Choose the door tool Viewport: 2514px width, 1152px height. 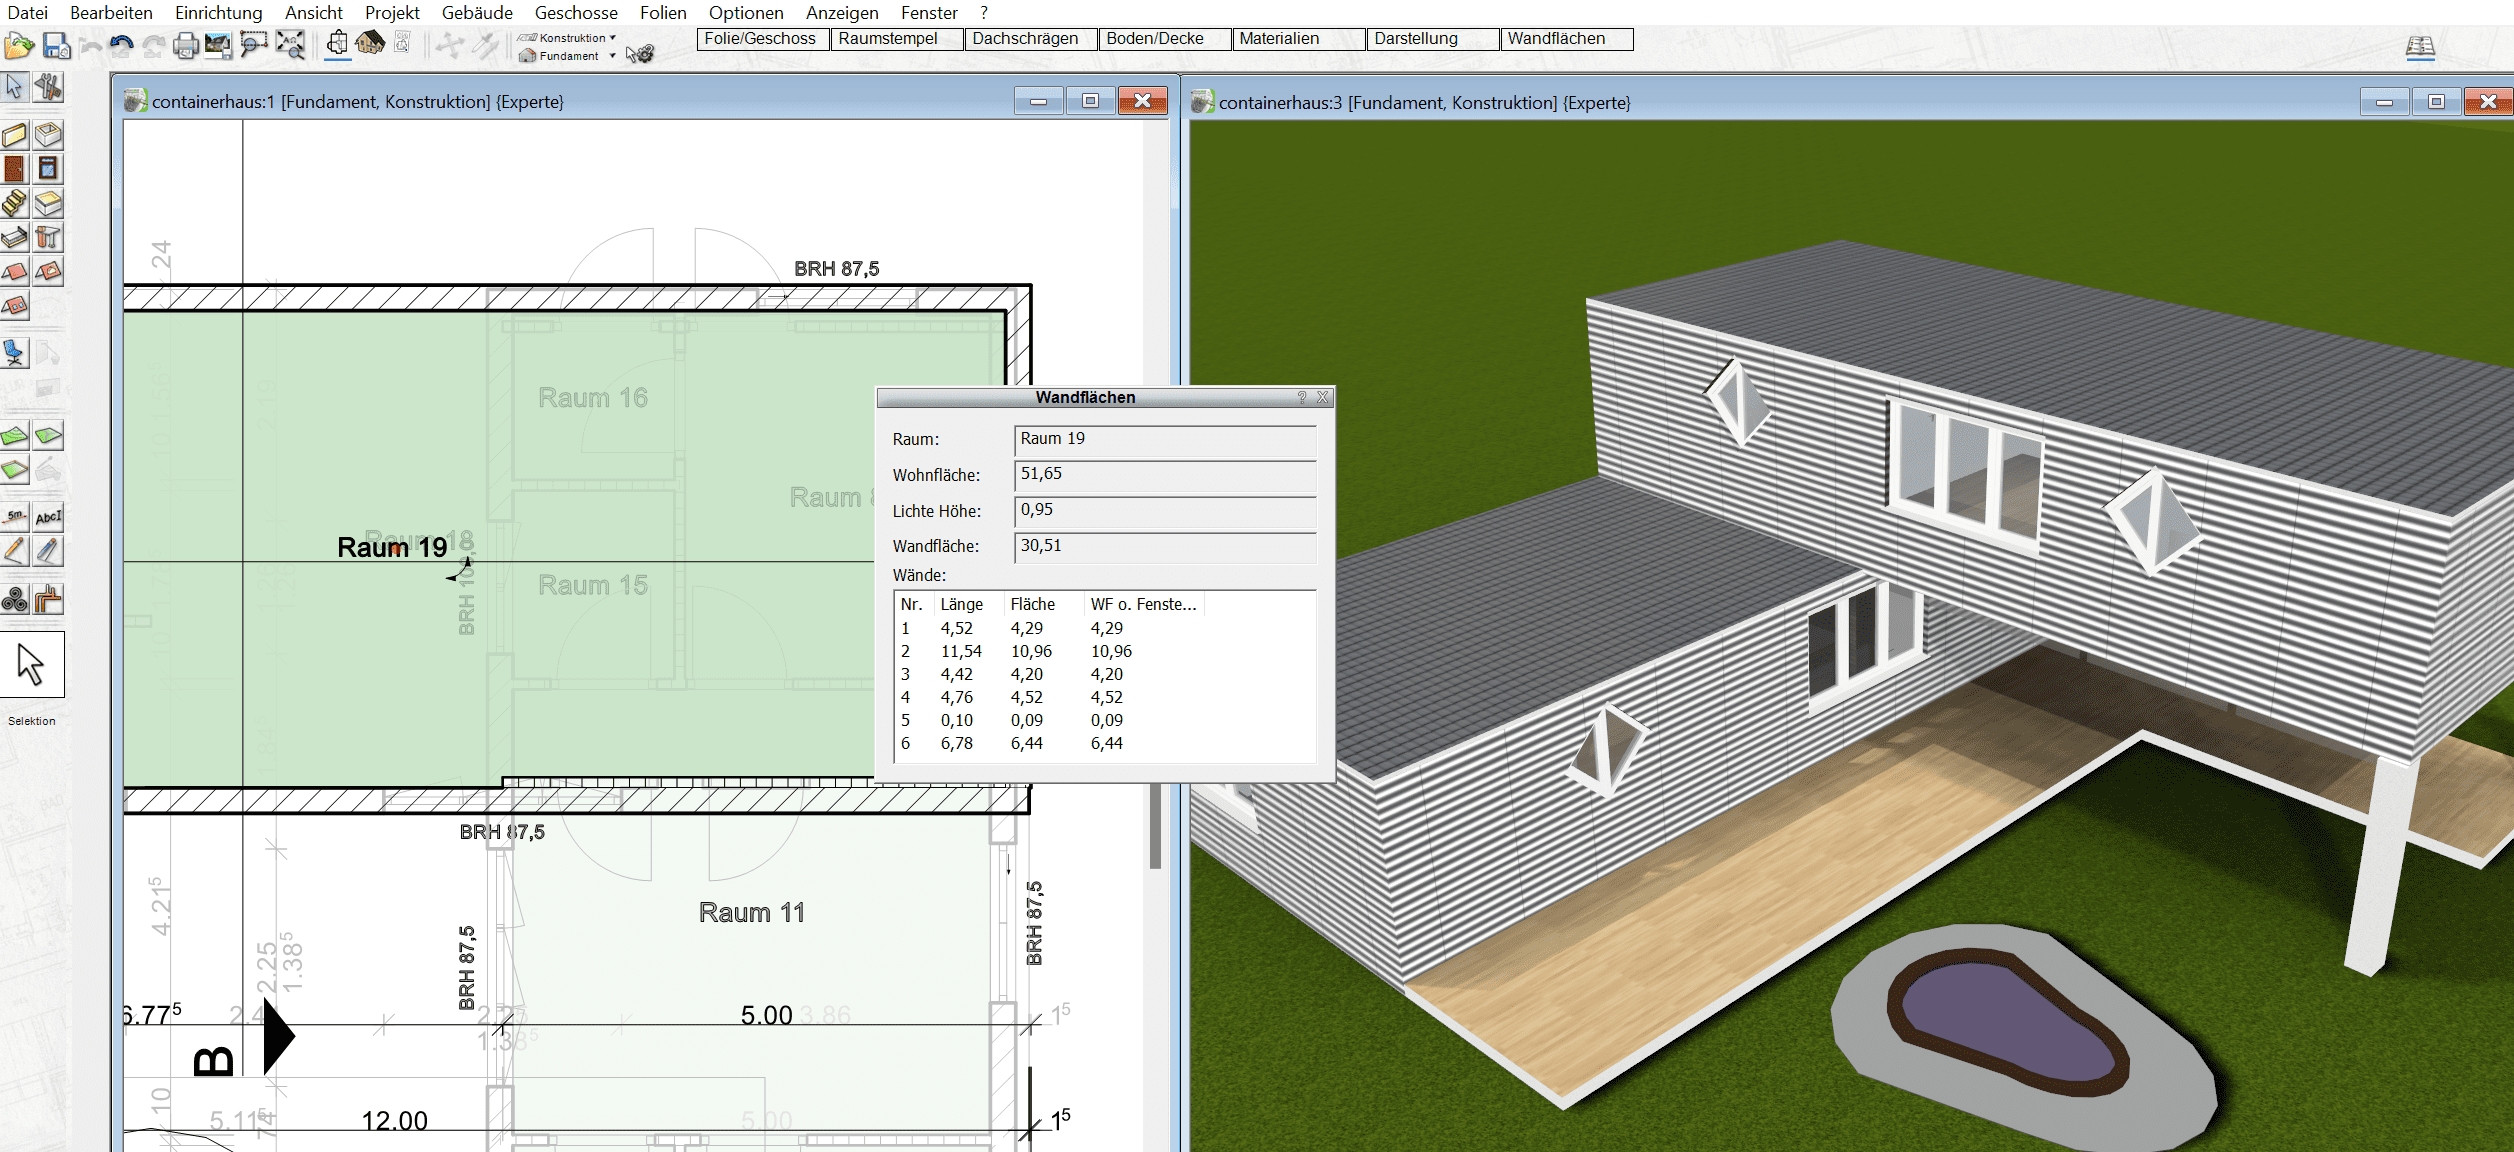click(x=15, y=169)
